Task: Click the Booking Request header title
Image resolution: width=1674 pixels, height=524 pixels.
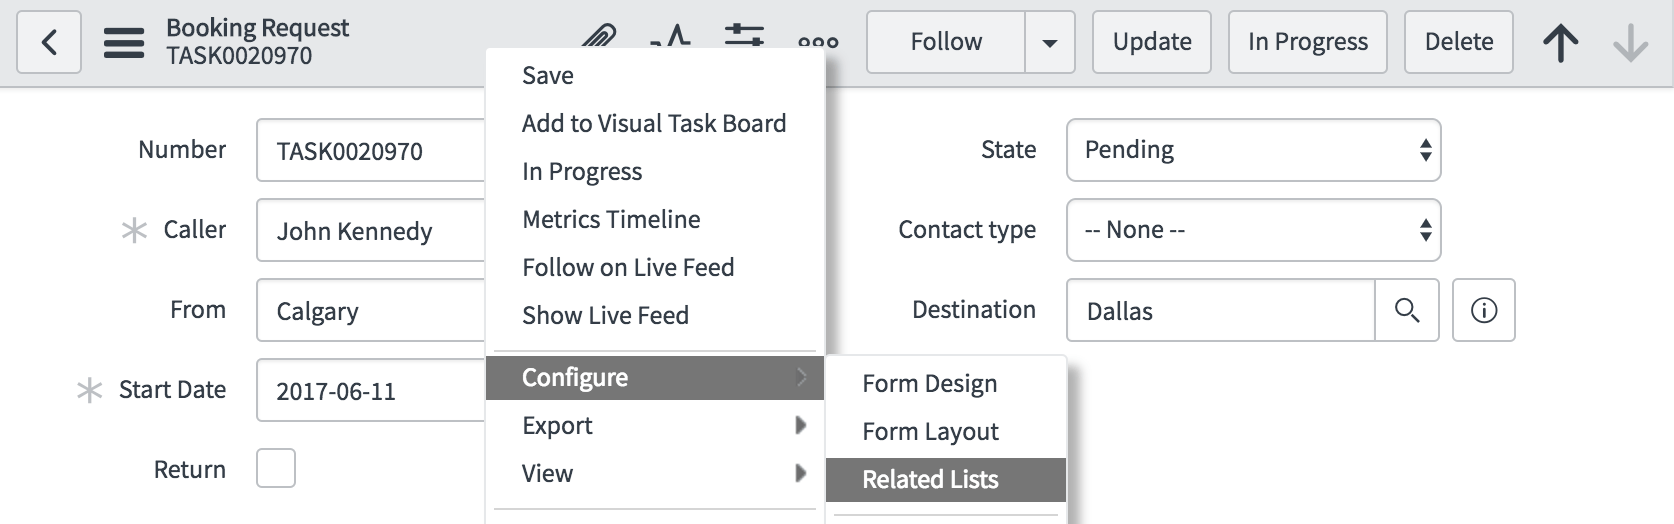Action: coord(257,28)
